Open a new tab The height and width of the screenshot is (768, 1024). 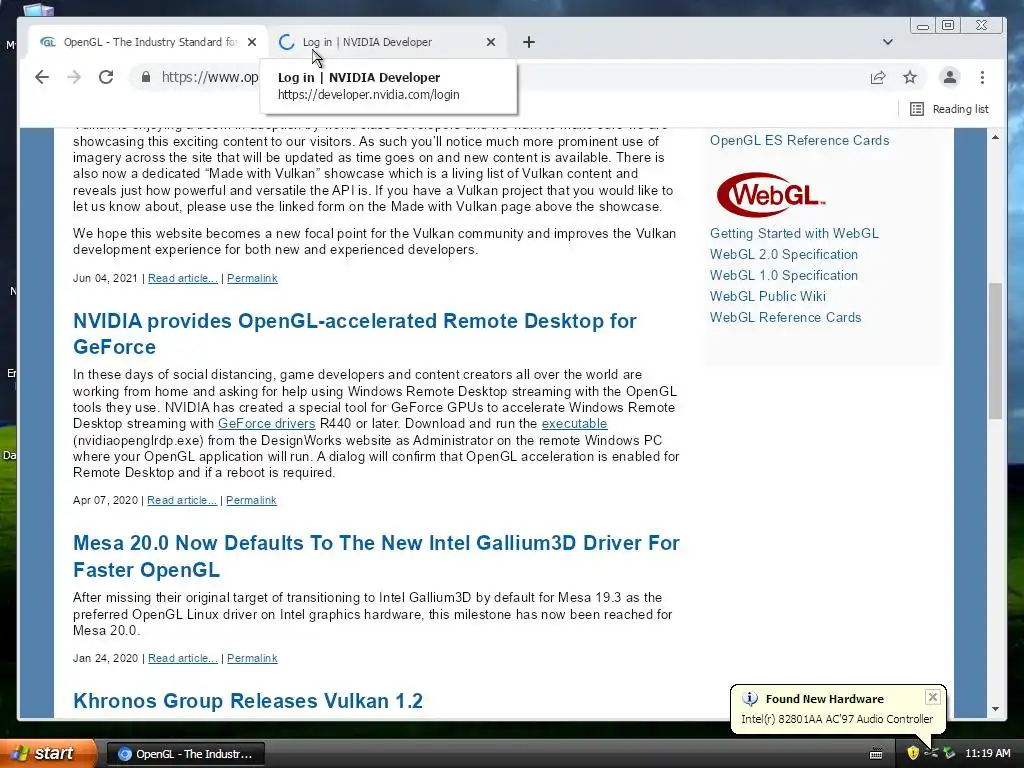click(529, 42)
